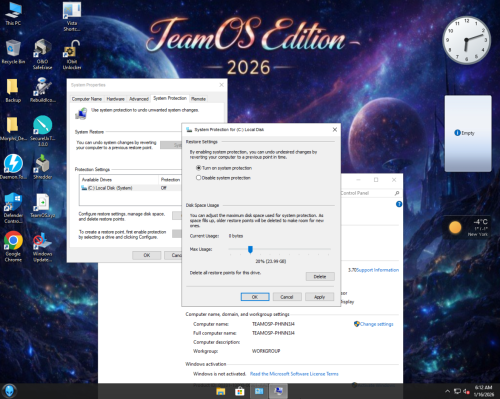Open Support Information link
Viewport: 500px width, 399px height.
(x=378, y=270)
